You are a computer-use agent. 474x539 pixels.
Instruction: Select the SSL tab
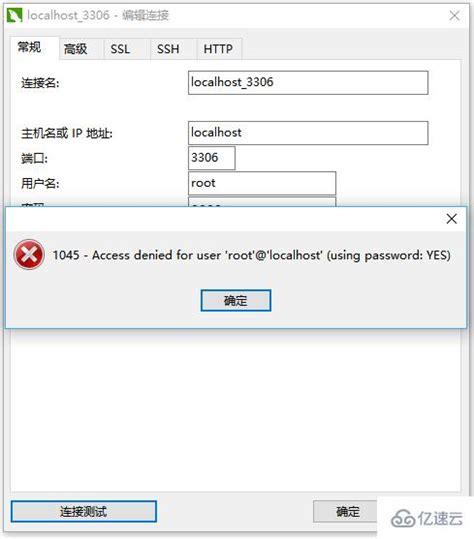coord(120,49)
